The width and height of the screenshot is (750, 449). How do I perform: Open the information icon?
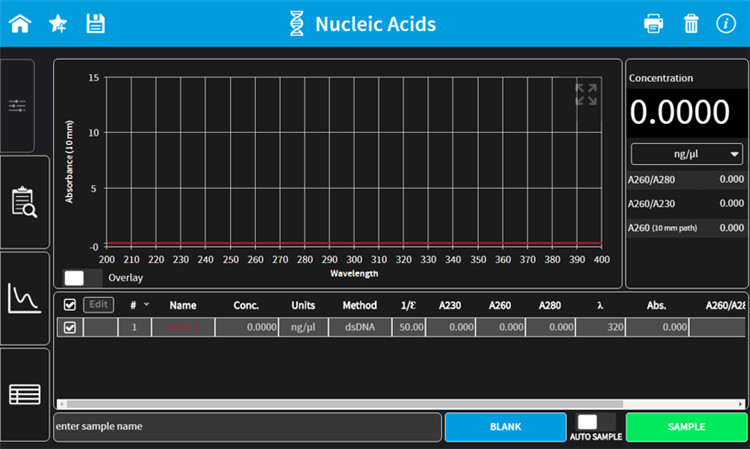click(726, 23)
